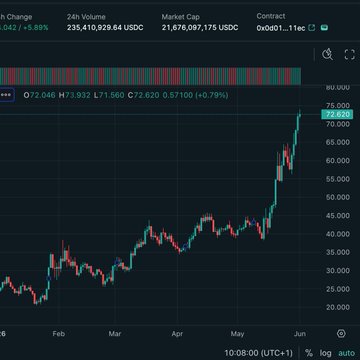
Task: Open contract address in external explorer
Action: pos(312,28)
